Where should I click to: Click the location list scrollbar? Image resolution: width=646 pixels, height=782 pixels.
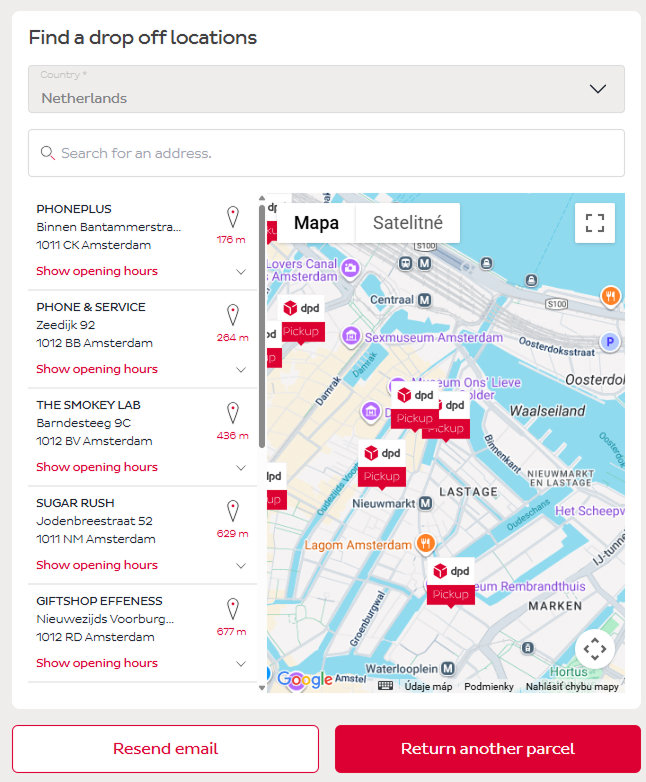(262, 330)
